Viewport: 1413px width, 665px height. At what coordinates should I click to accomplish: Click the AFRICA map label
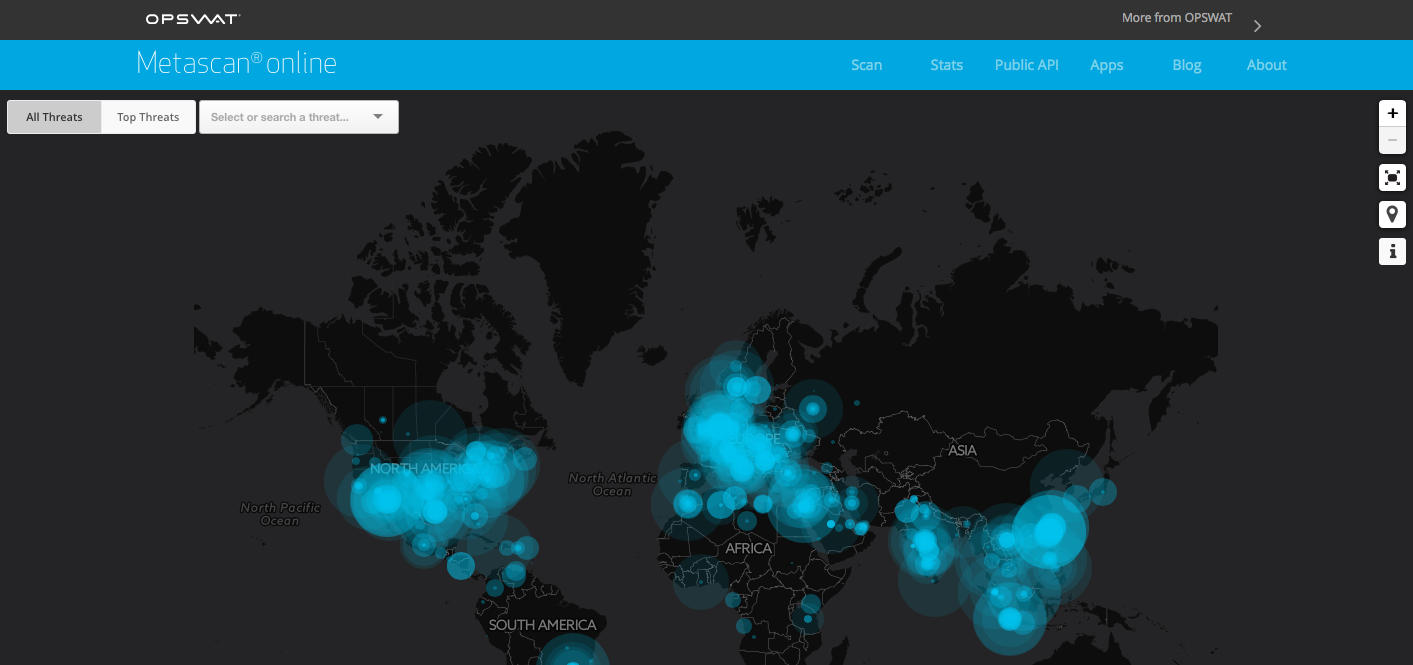(749, 548)
